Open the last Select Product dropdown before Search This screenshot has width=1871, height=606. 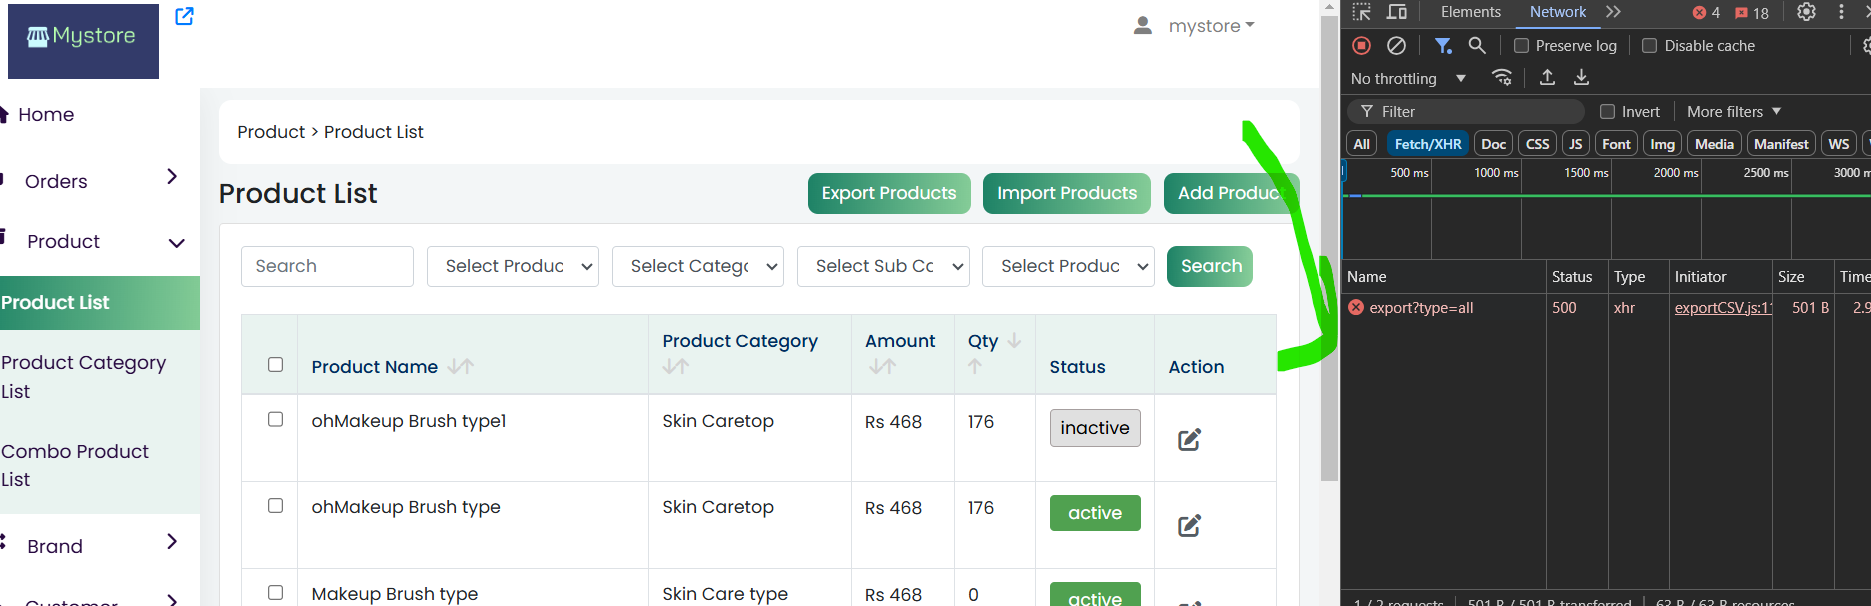point(1069,266)
